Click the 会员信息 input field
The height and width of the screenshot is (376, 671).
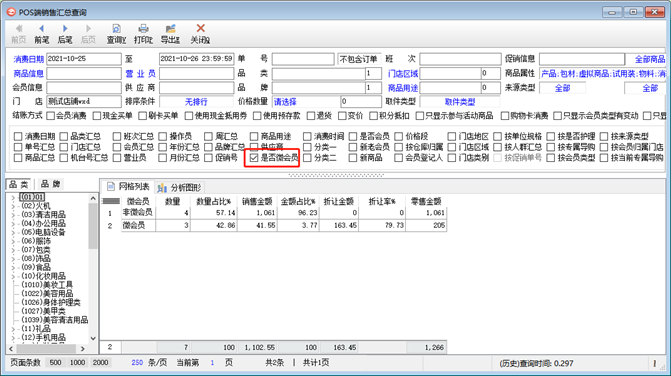coord(84,88)
